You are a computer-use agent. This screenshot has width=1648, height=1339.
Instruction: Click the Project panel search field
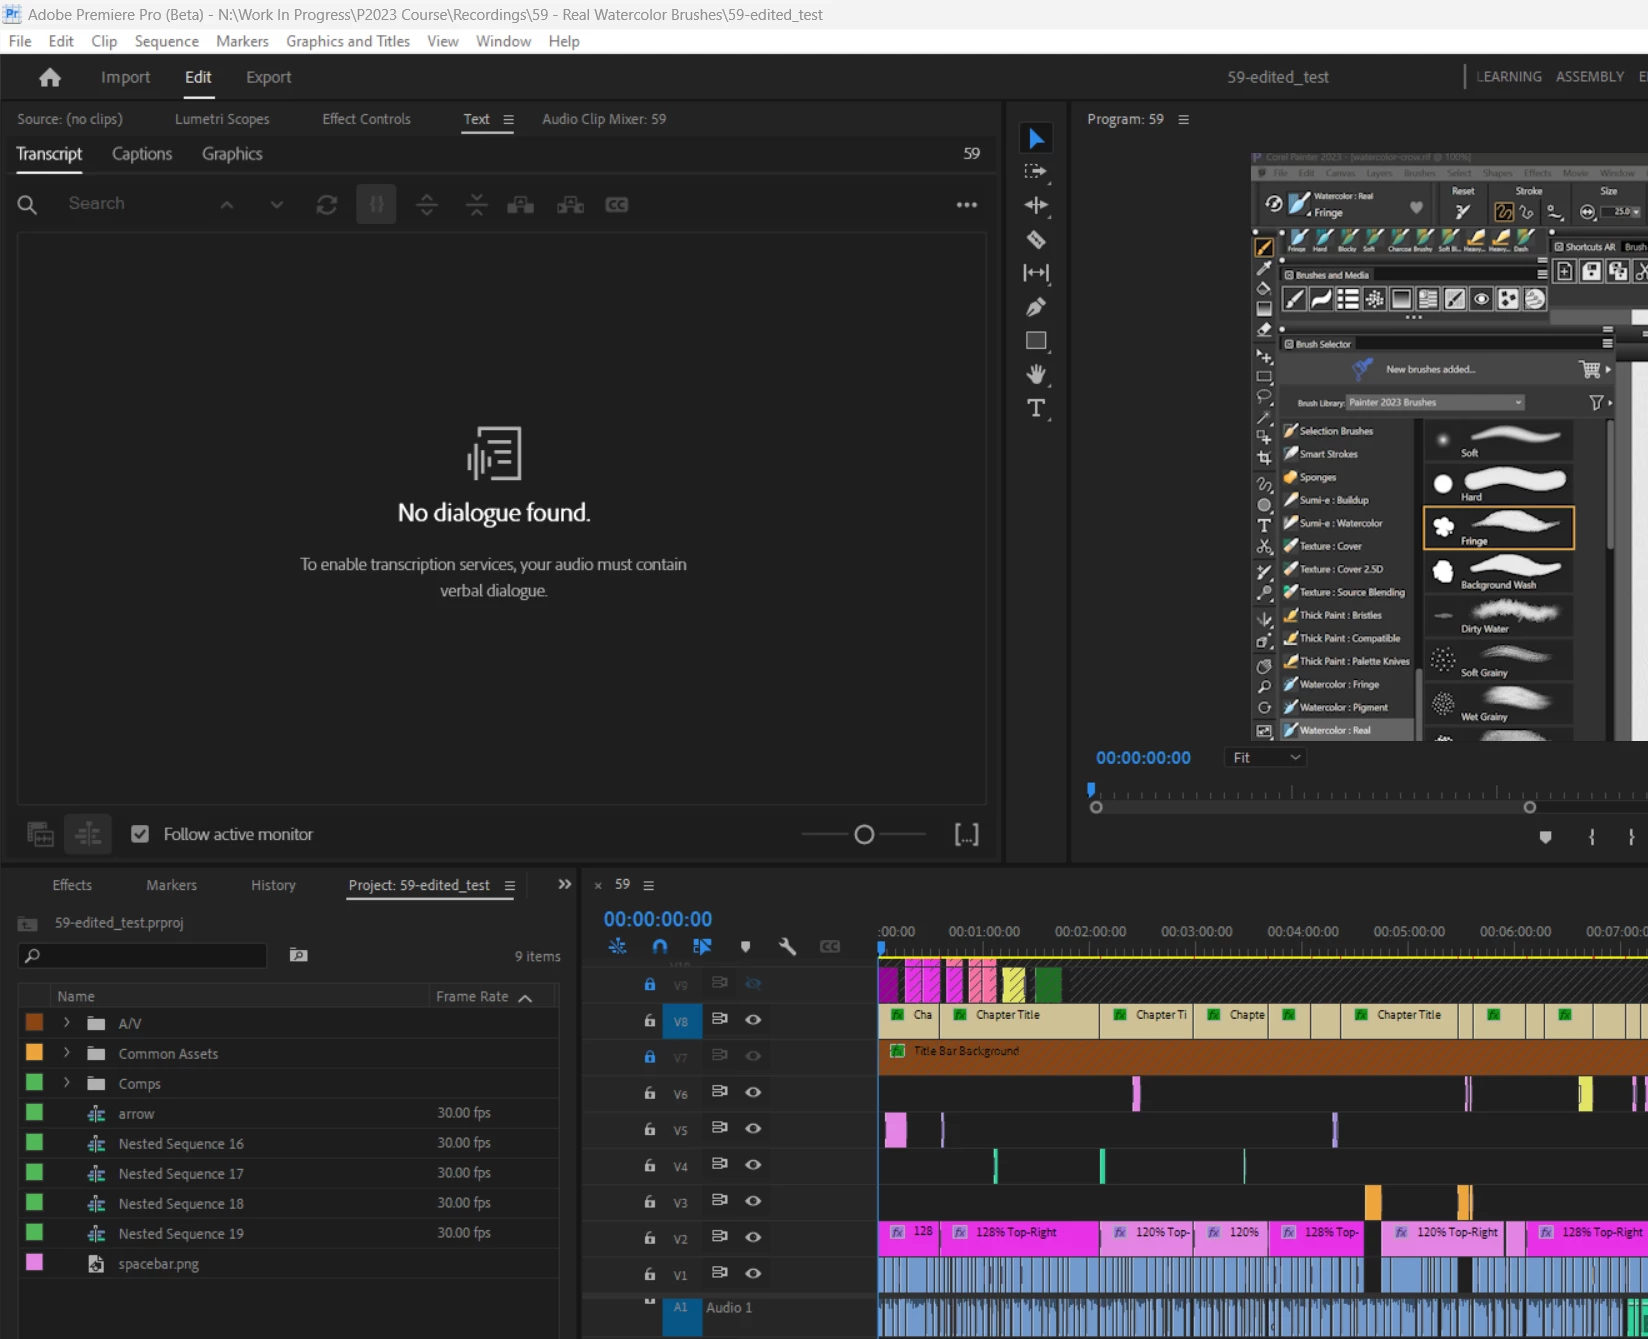point(143,956)
